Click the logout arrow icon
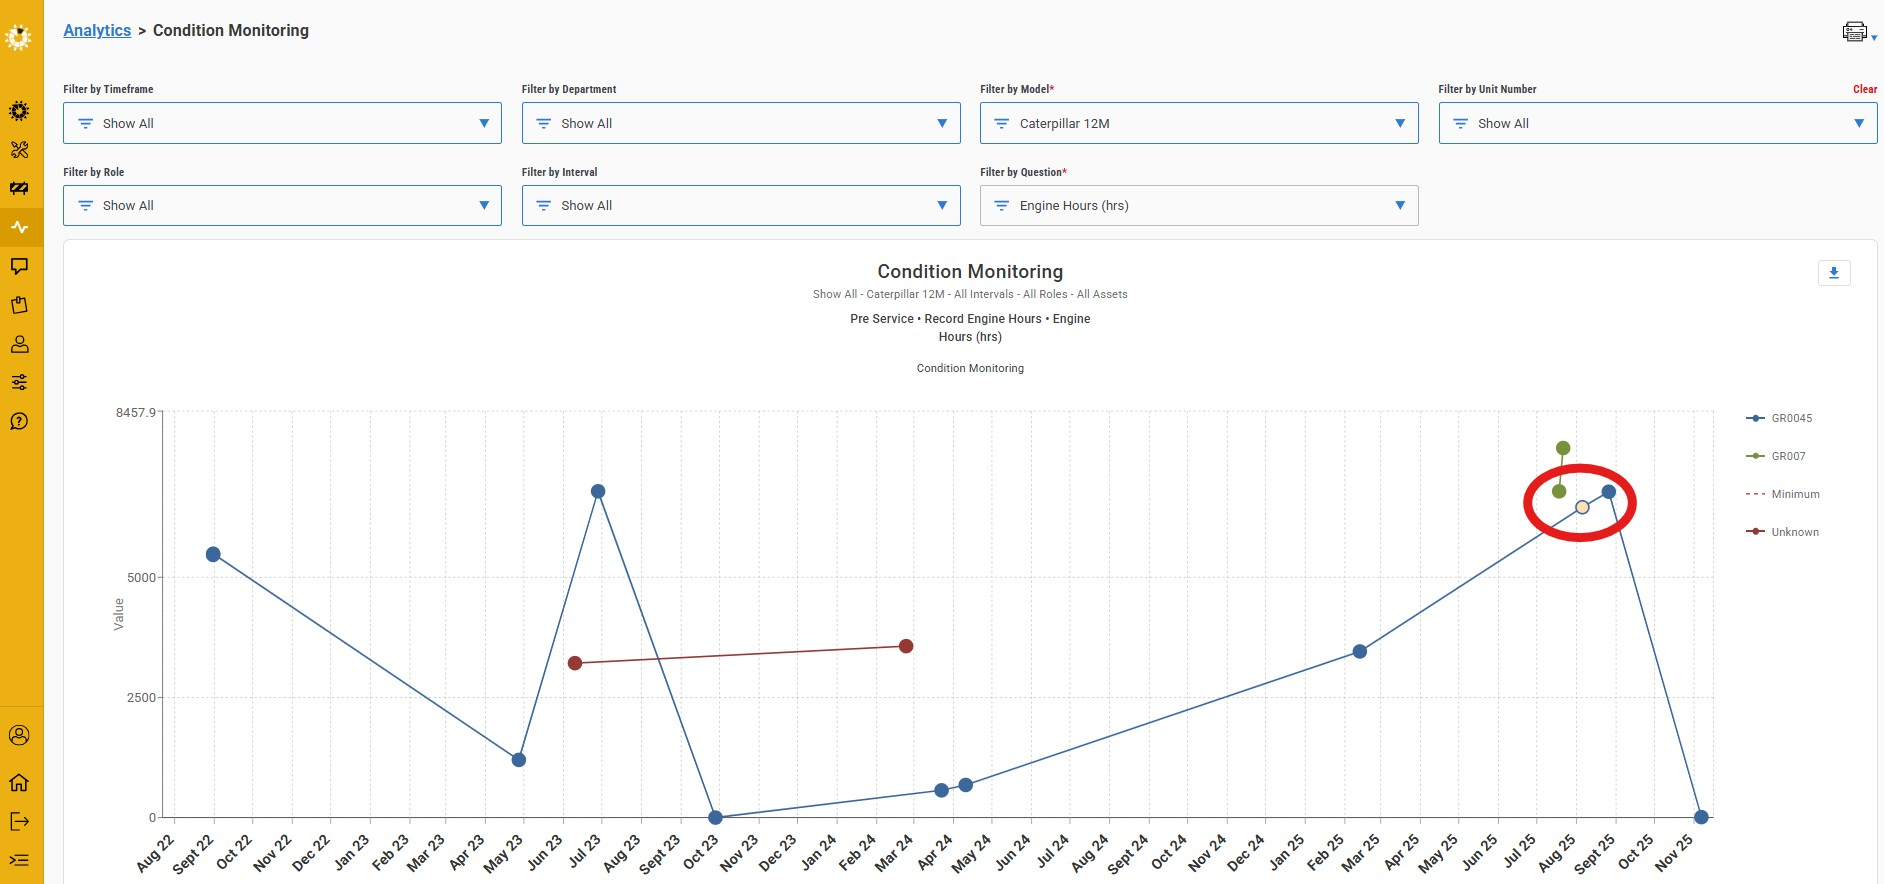The image size is (1884, 884). tap(19, 821)
